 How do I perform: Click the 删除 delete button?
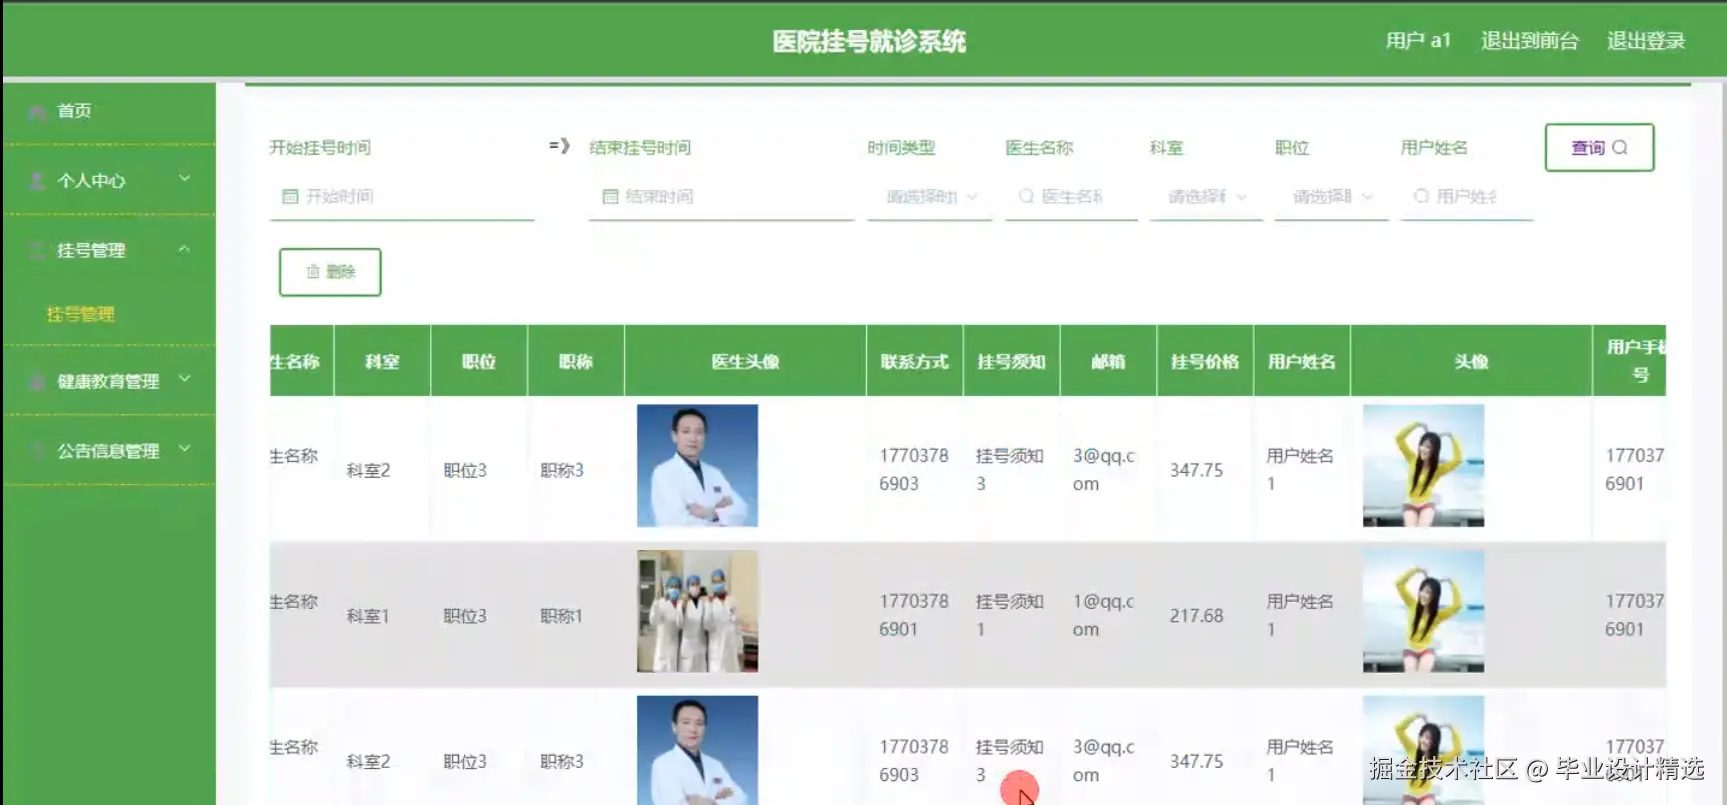tap(330, 272)
